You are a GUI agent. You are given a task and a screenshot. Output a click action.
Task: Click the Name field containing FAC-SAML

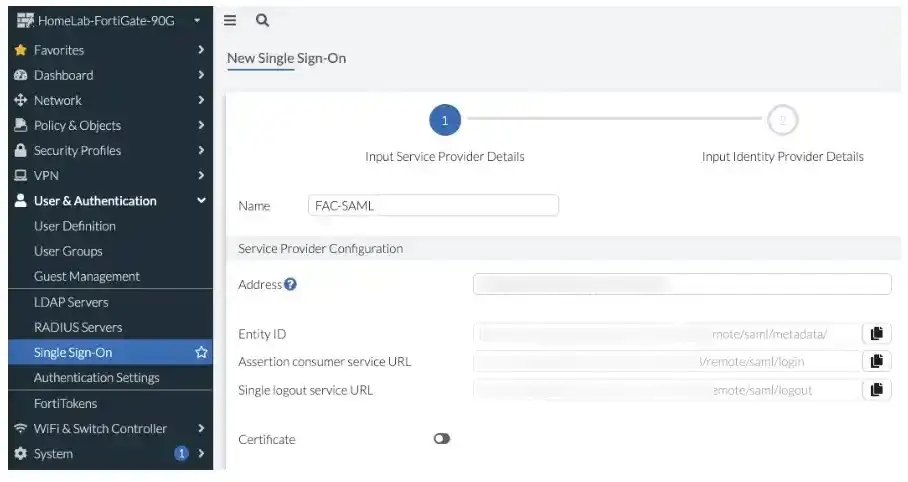click(x=433, y=206)
